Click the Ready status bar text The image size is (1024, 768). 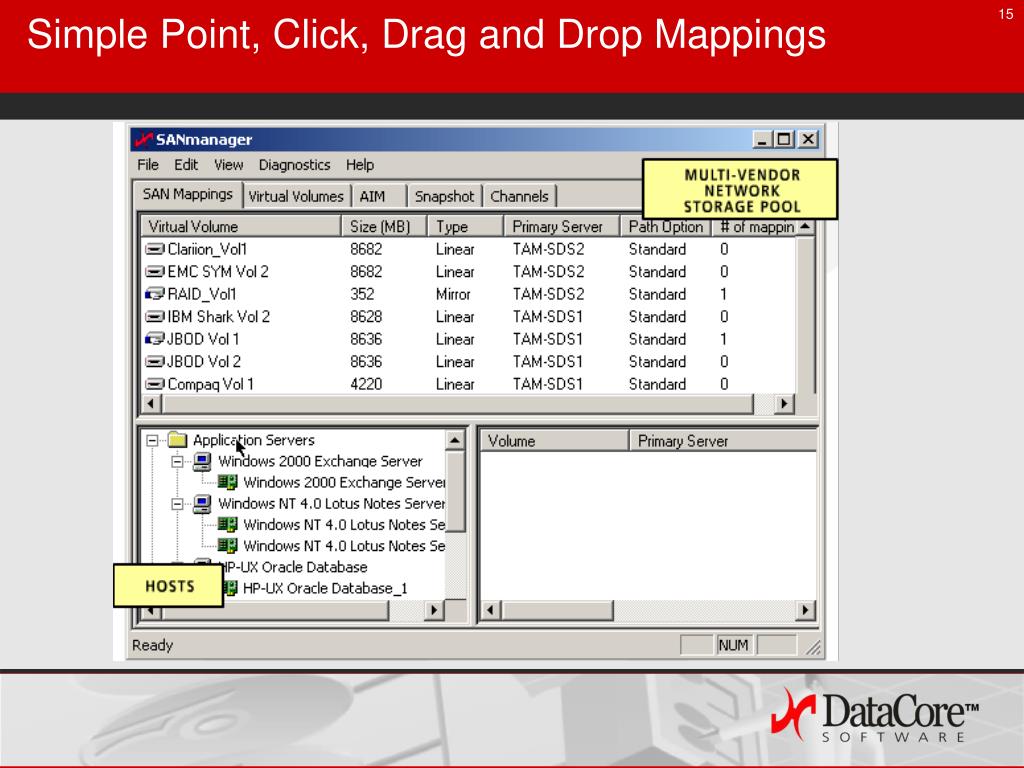pos(153,645)
